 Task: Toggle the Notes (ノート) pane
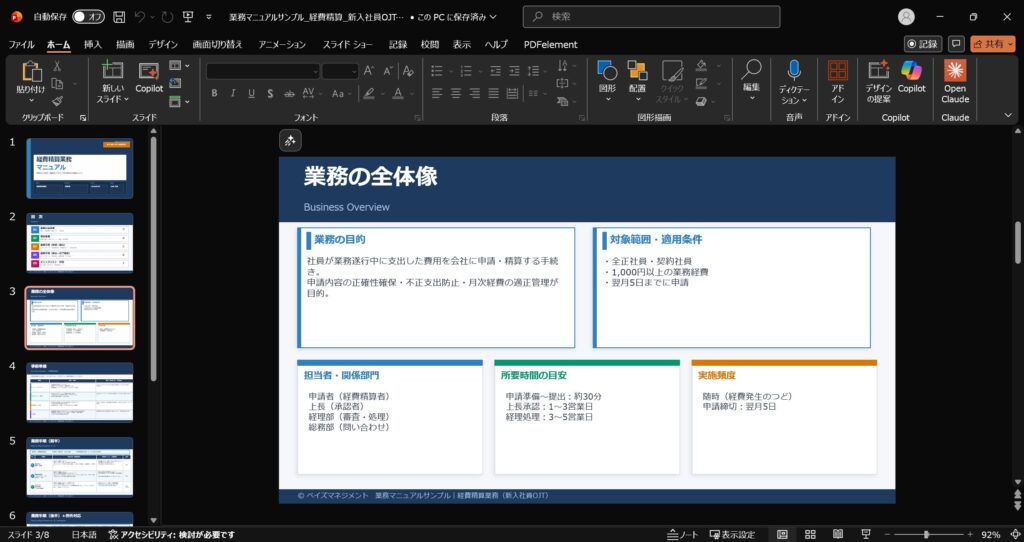(x=682, y=535)
